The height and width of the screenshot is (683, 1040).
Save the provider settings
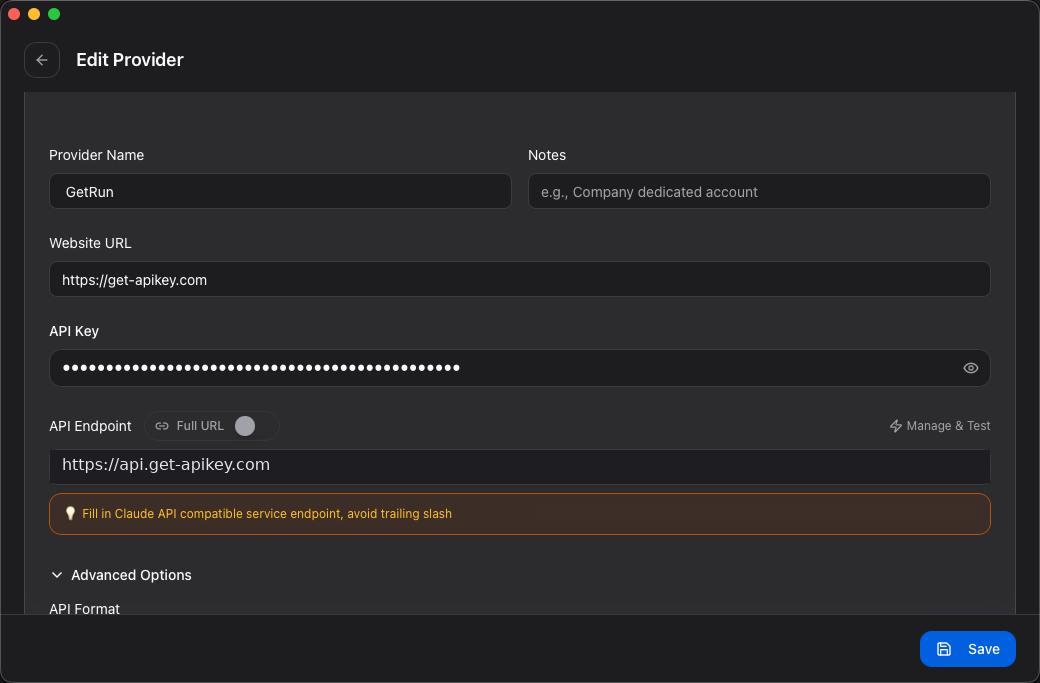point(968,649)
